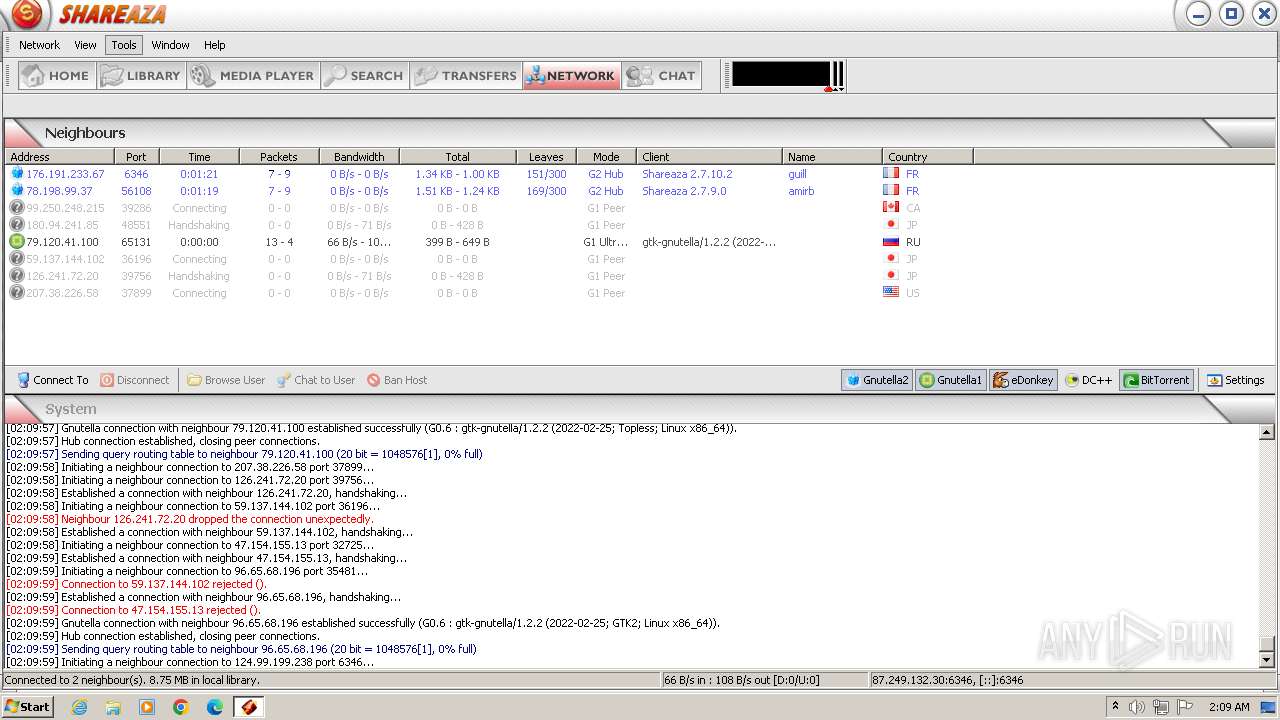Sort by Mode column header
Screen dimensions: 1280x720
pos(606,157)
